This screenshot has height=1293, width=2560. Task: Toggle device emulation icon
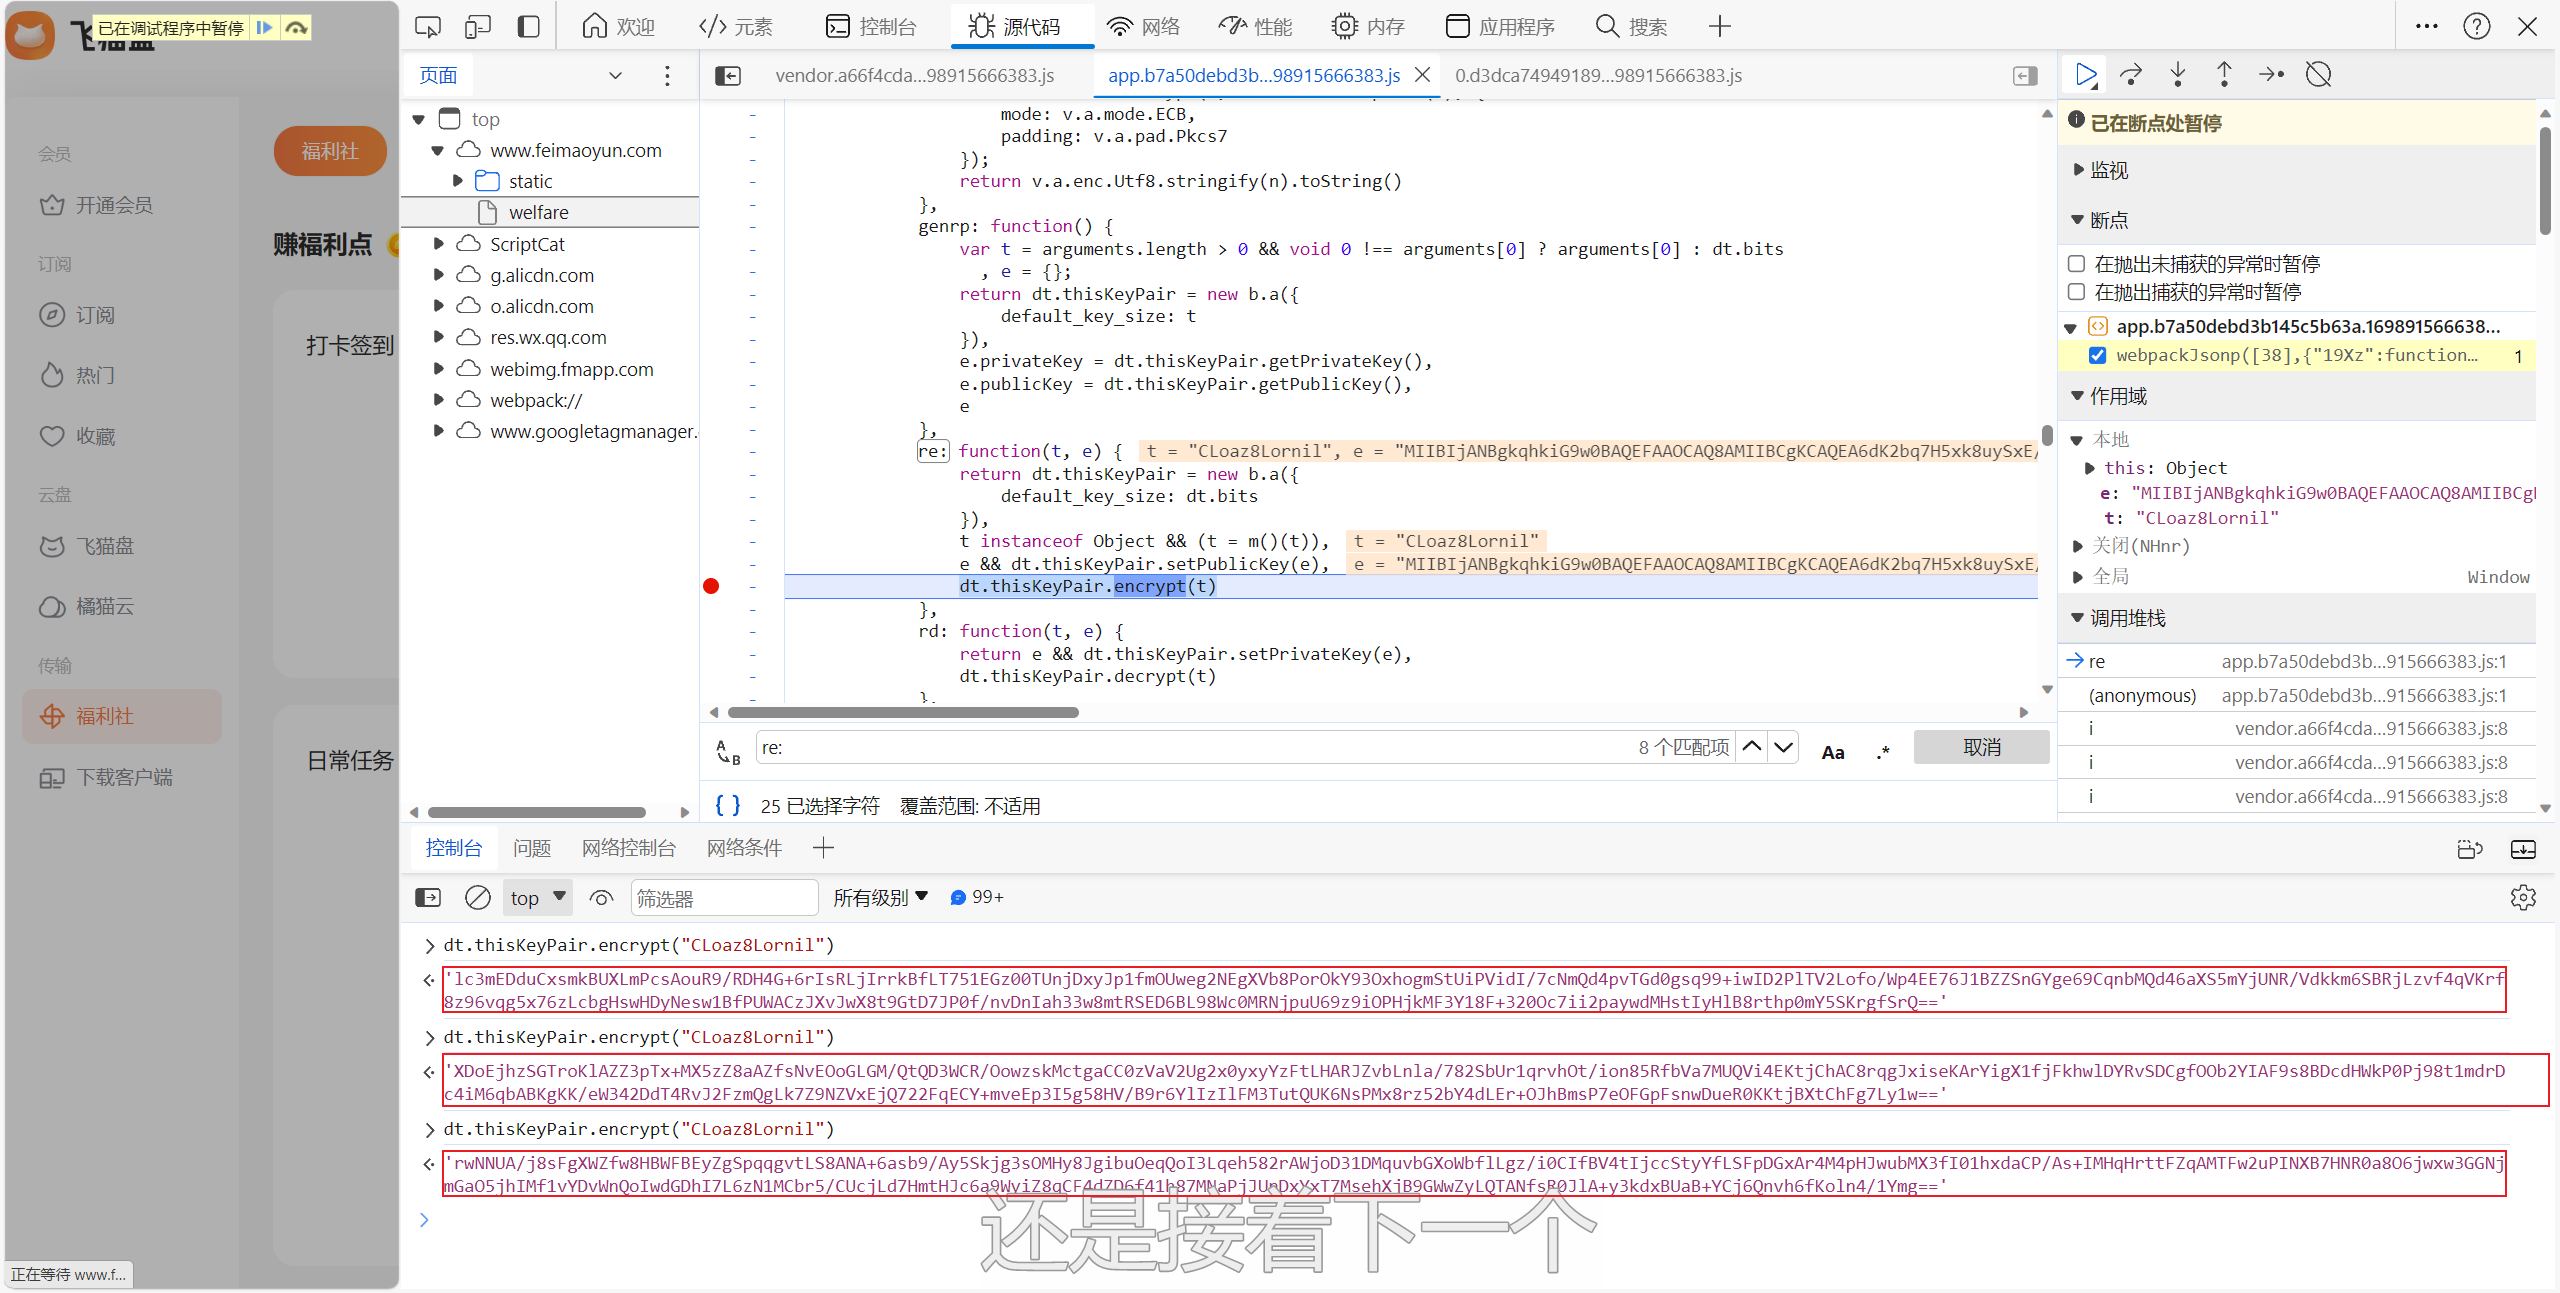pos(478,27)
